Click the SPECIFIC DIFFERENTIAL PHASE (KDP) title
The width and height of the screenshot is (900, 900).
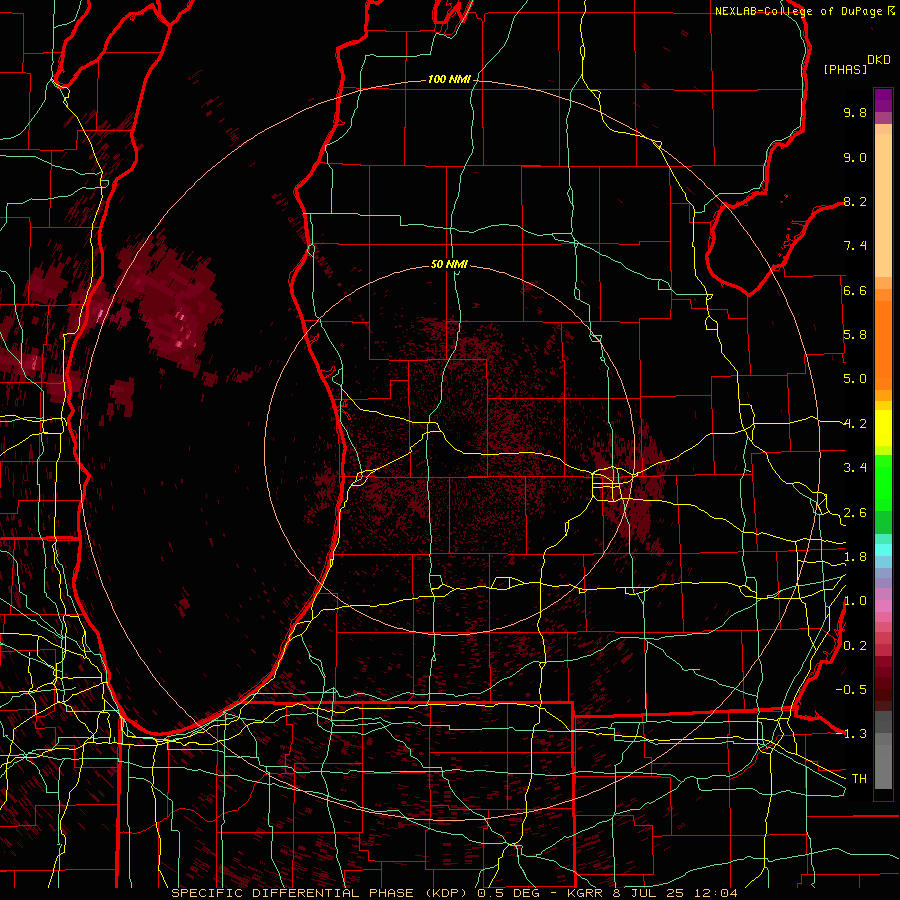(x=319, y=893)
